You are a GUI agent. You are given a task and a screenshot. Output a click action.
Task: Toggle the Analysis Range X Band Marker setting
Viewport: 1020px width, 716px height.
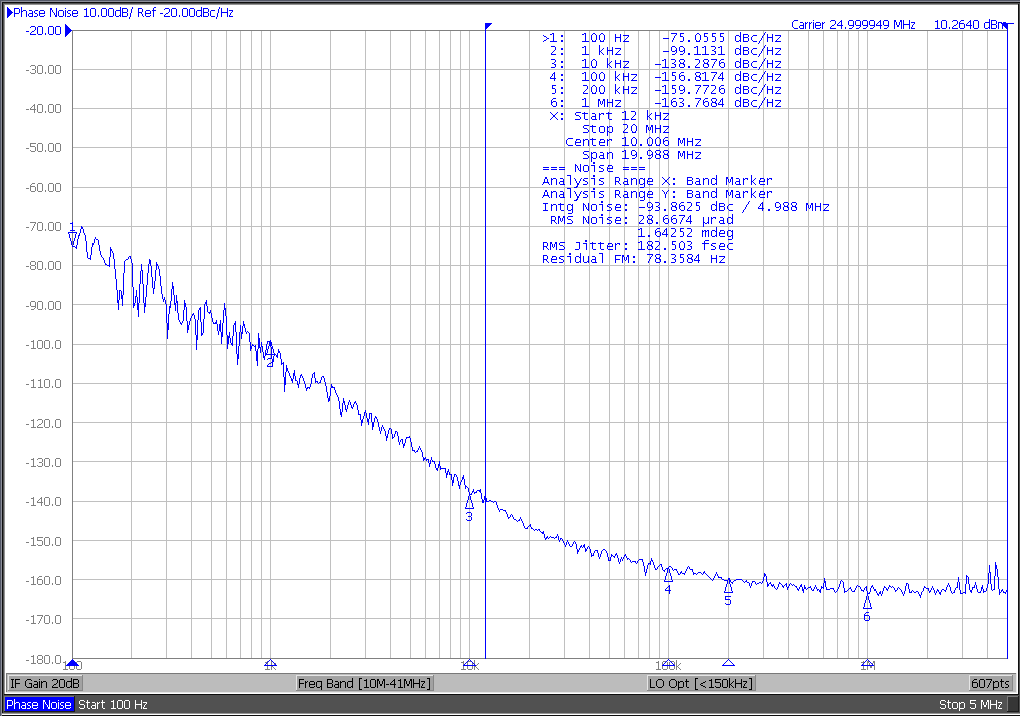tap(655, 181)
